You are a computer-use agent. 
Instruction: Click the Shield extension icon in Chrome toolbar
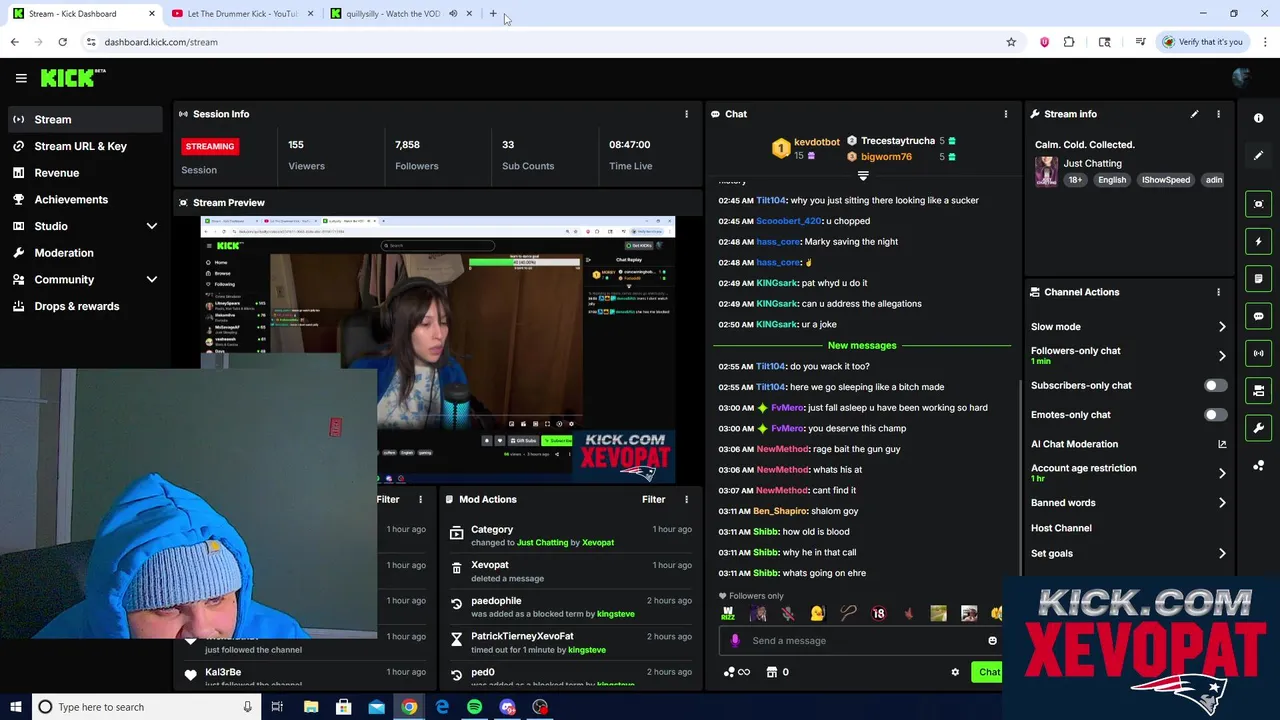tap(1044, 42)
